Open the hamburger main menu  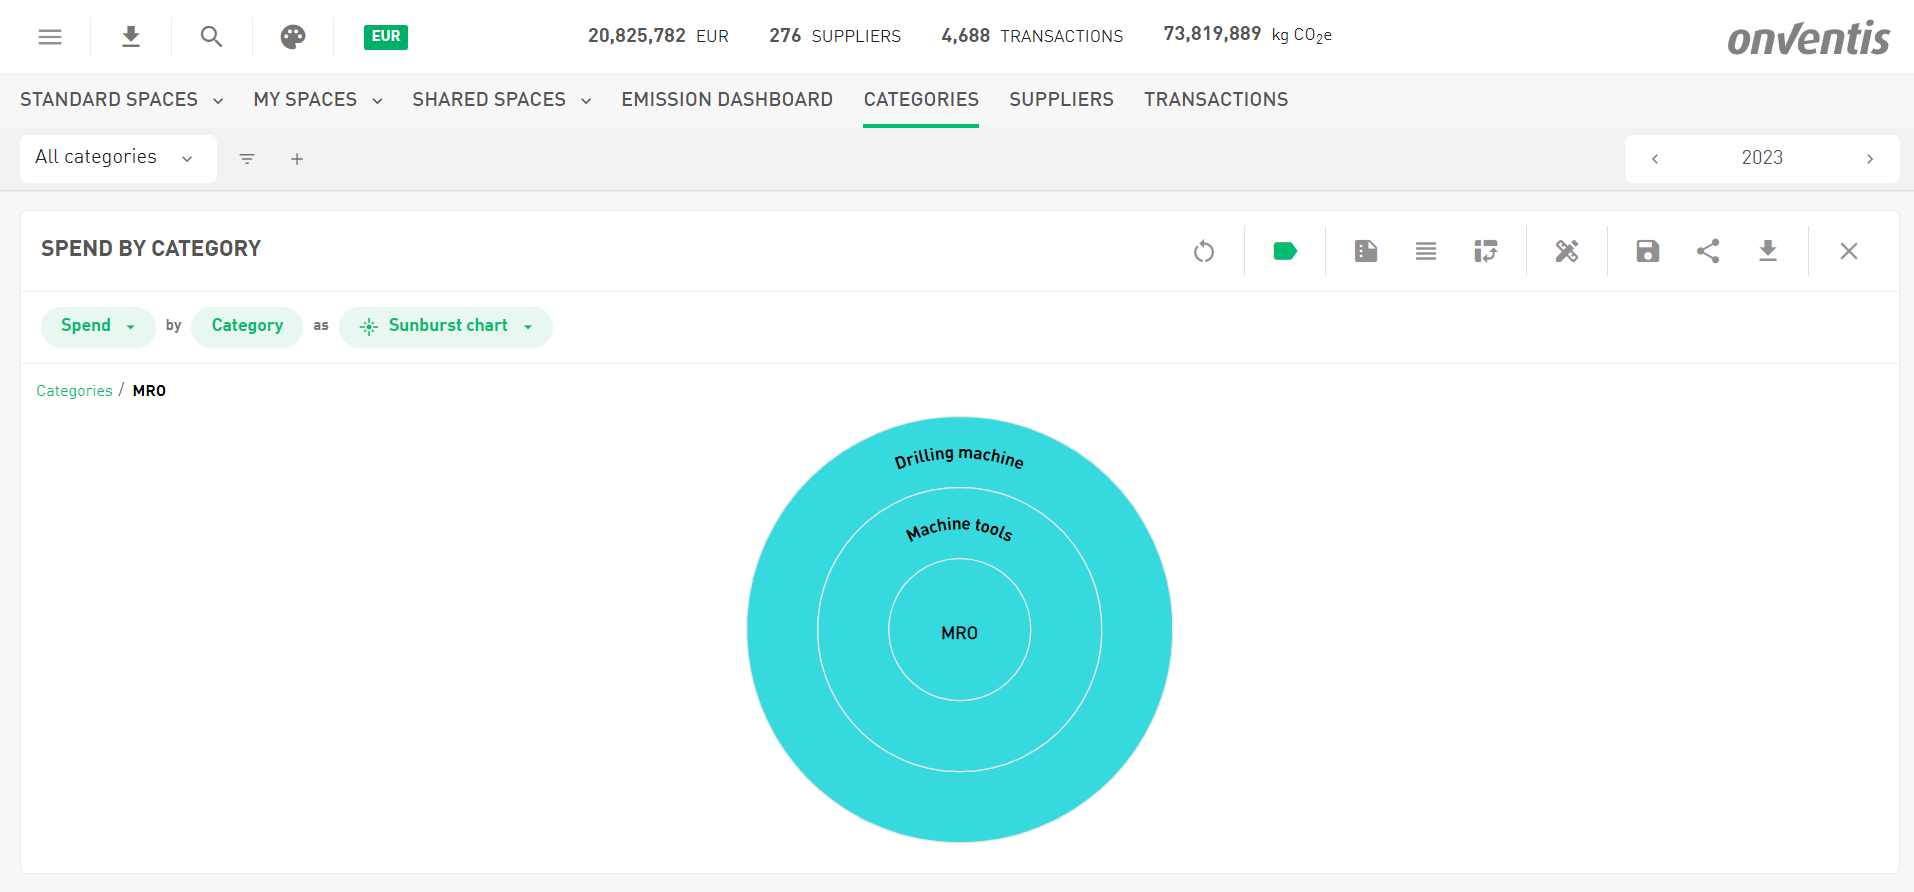(x=50, y=37)
